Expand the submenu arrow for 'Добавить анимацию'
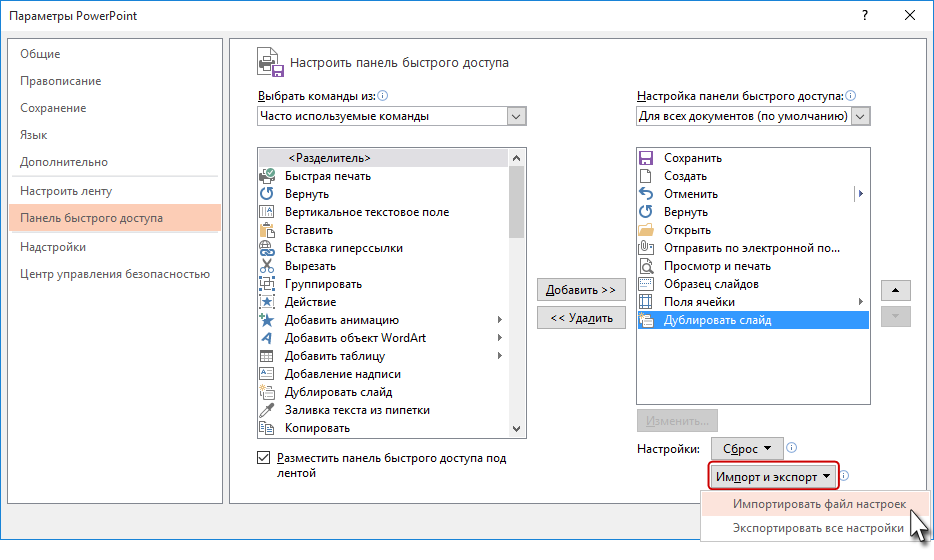The height and width of the screenshot is (560, 934). [500, 320]
